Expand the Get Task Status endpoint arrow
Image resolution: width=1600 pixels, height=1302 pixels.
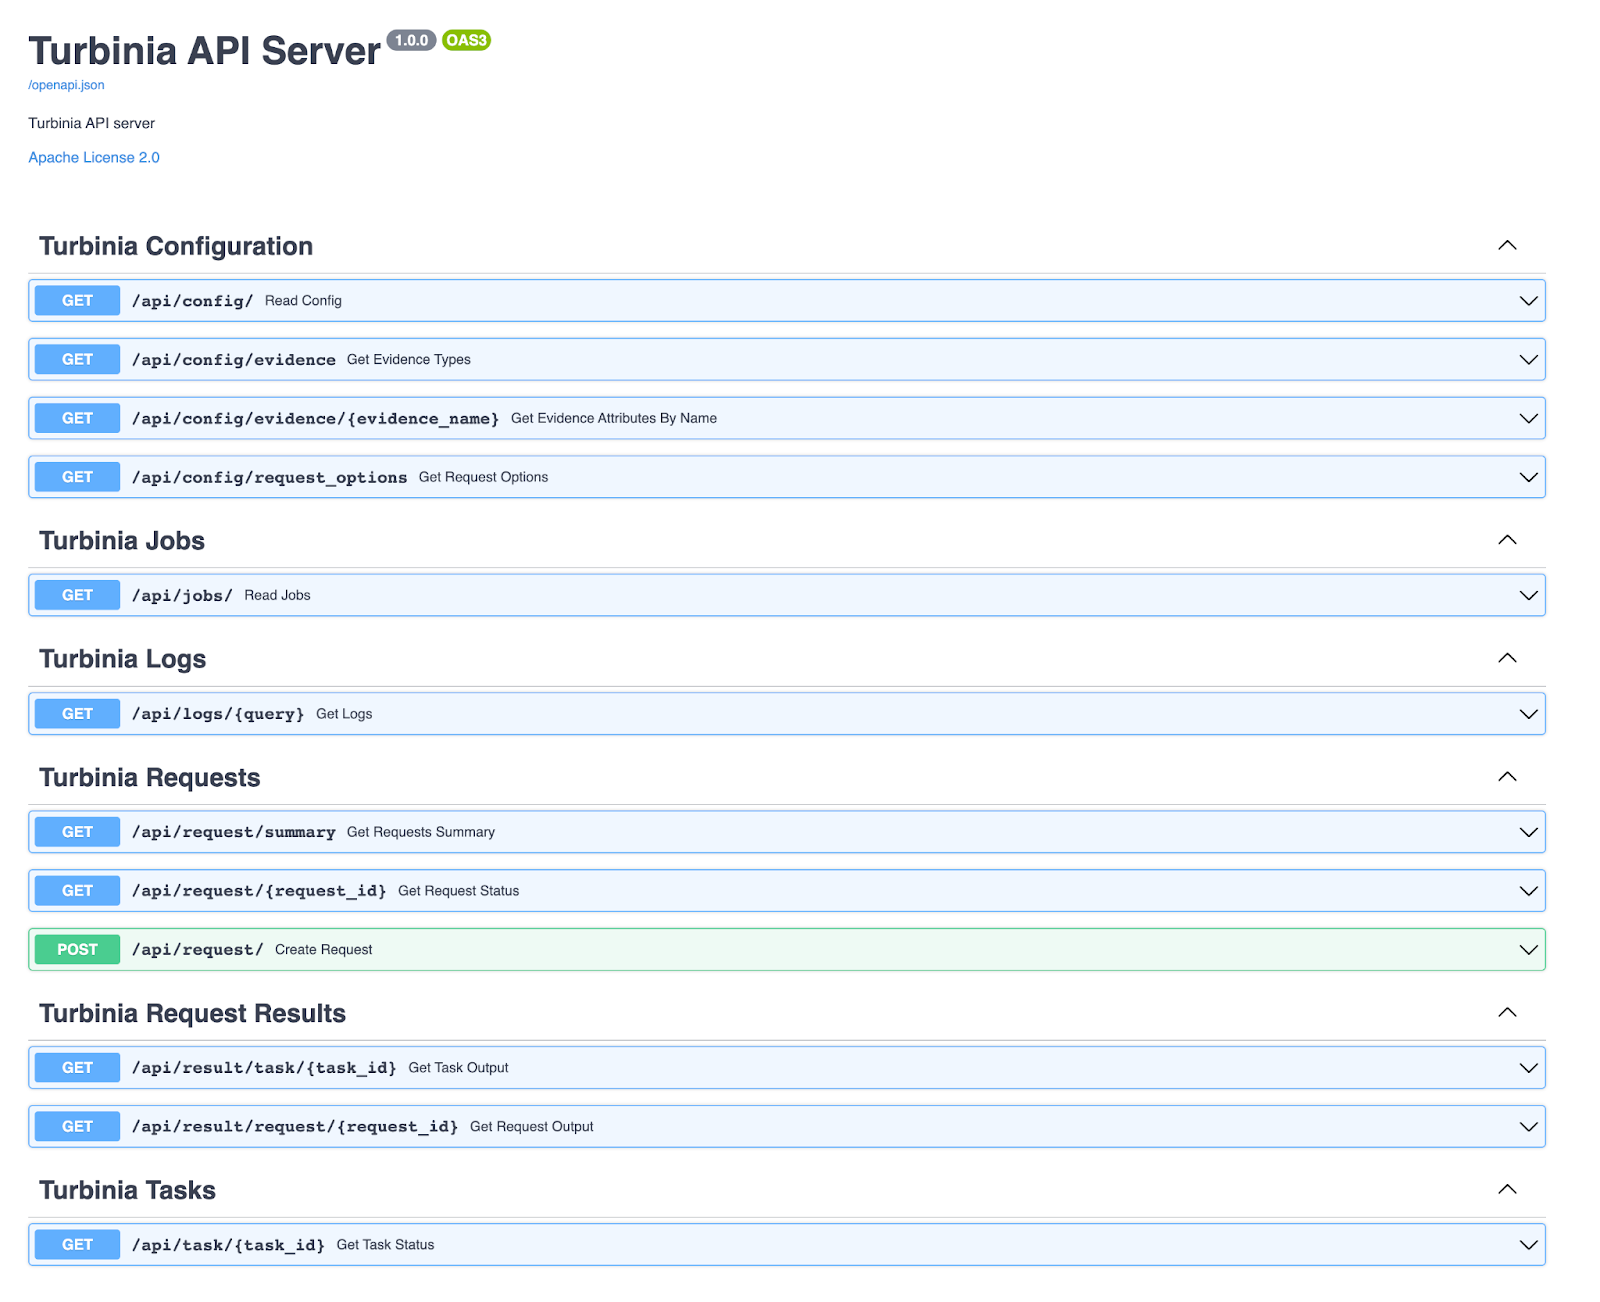(x=1528, y=1245)
